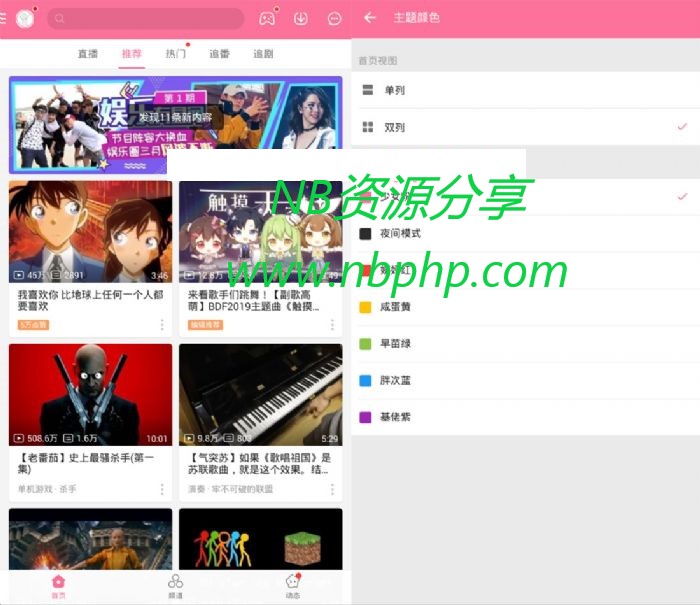Click the orange tag under the Conan video
The height and width of the screenshot is (605, 700).
(33, 325)
